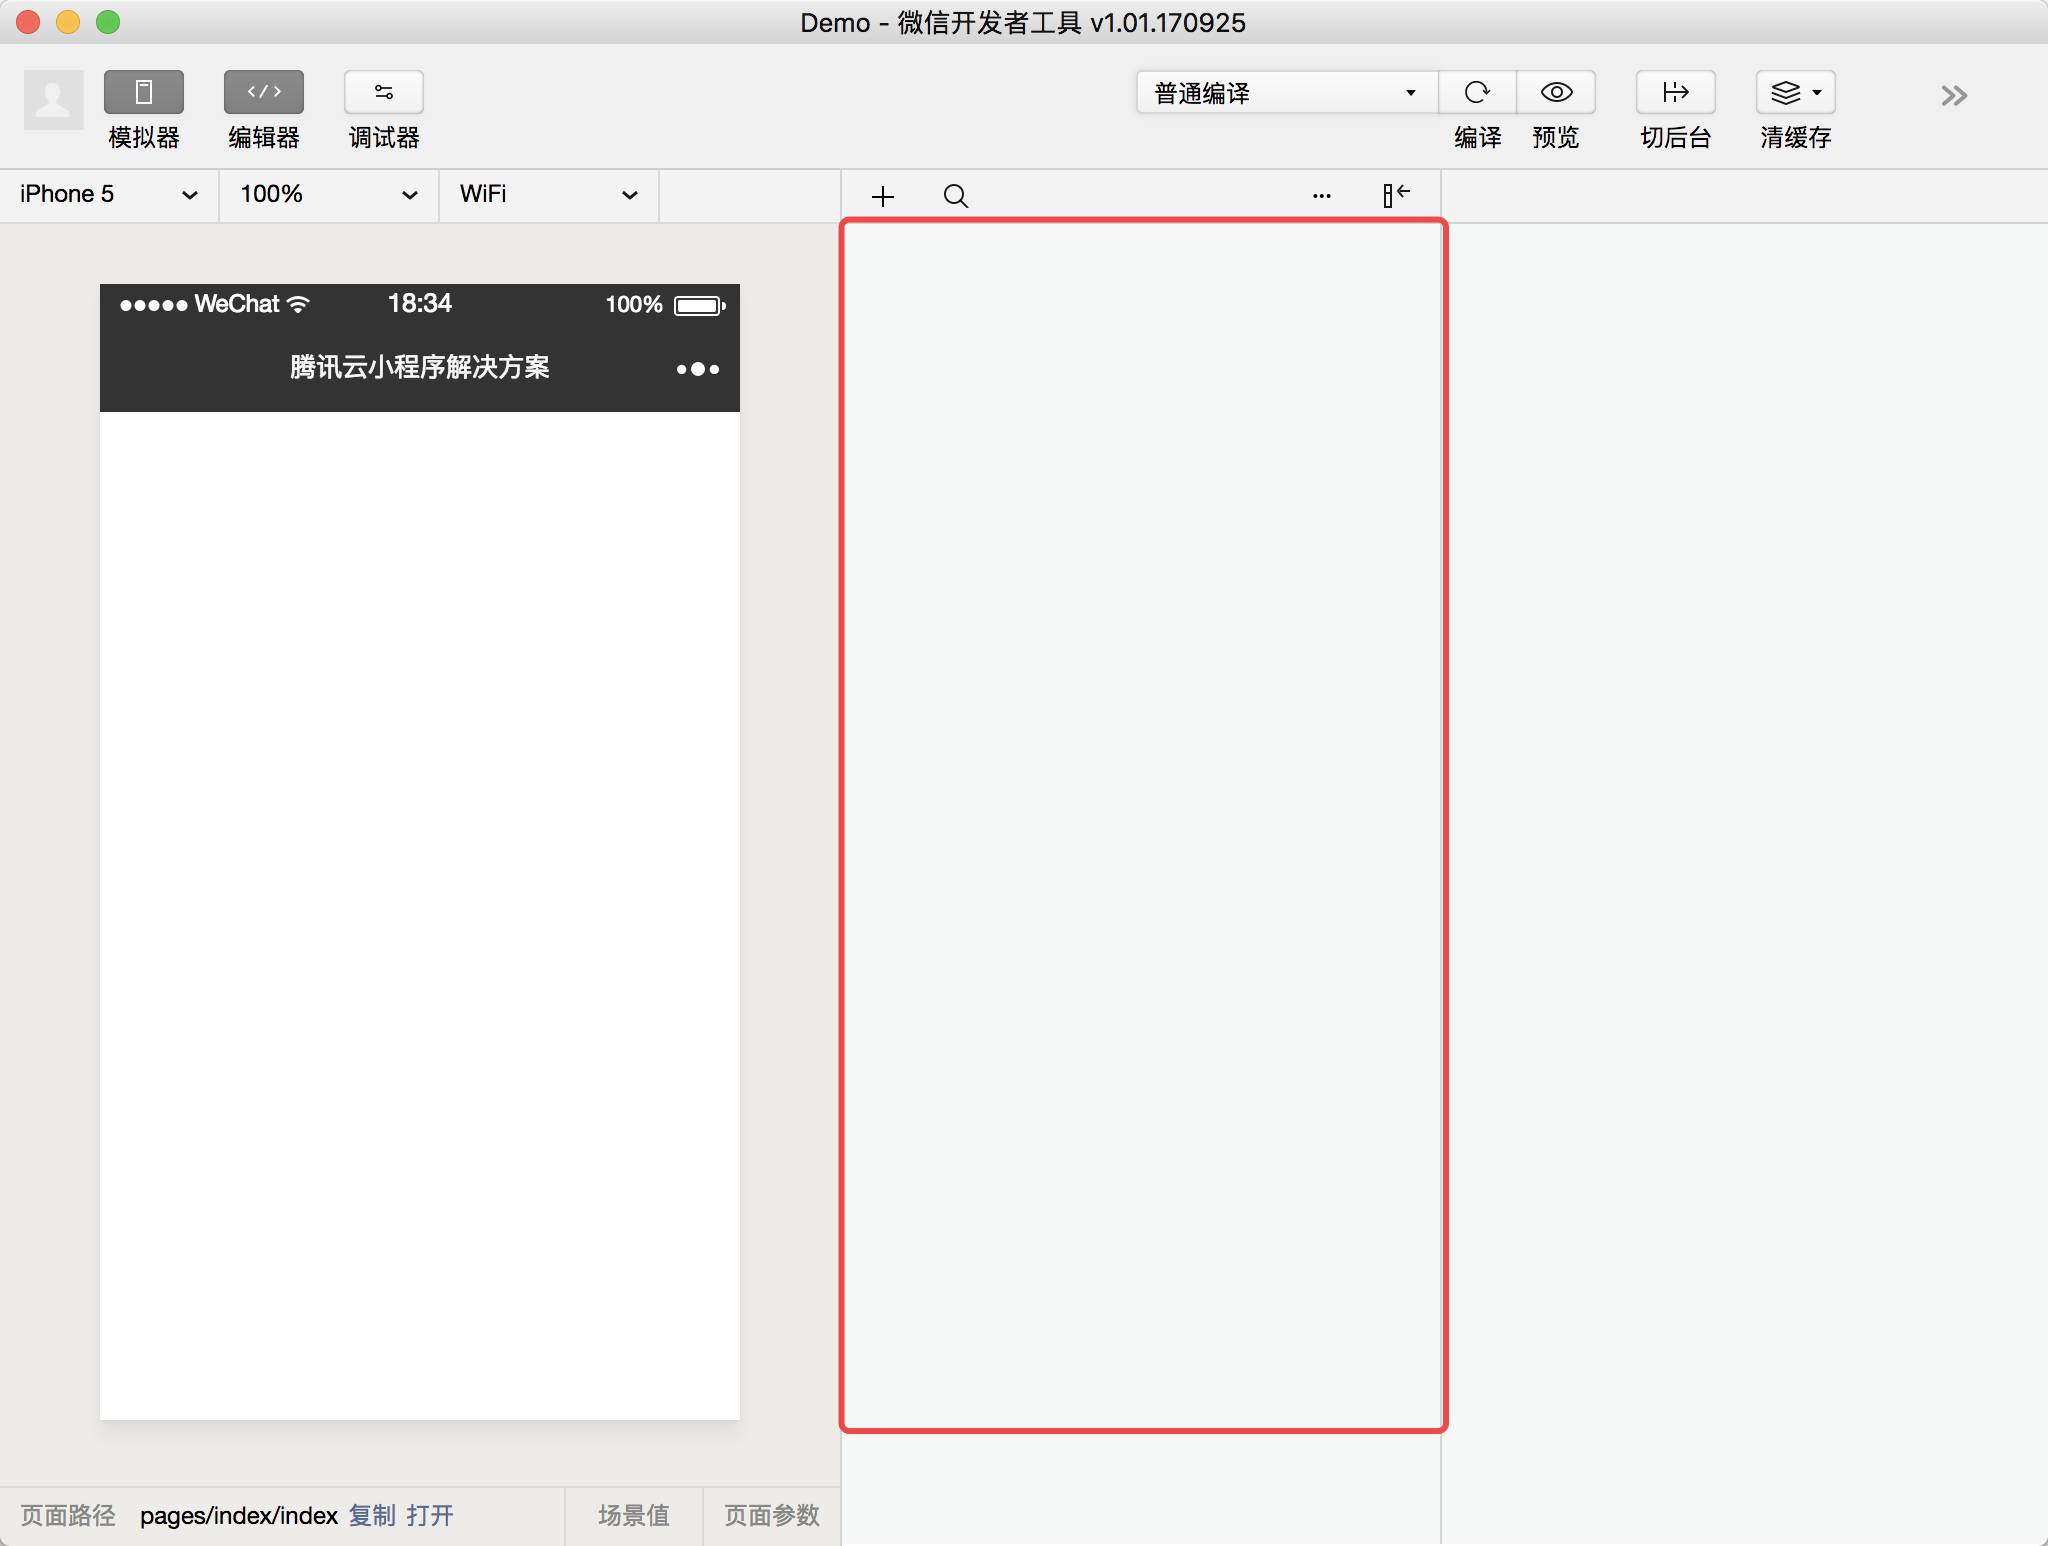Click the search magnifier icon in file panel
The width and height of the screenshot is (2048, 1546).
point(956,196)
